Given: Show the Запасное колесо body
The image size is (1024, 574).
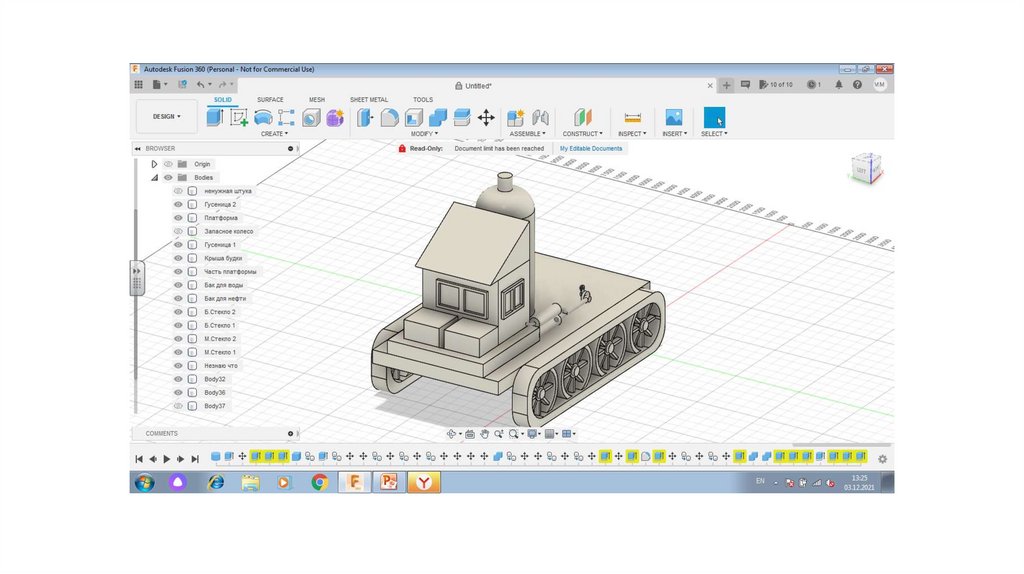Looking at the screenshot, I should pyautogui.click(x=178, y=231).
